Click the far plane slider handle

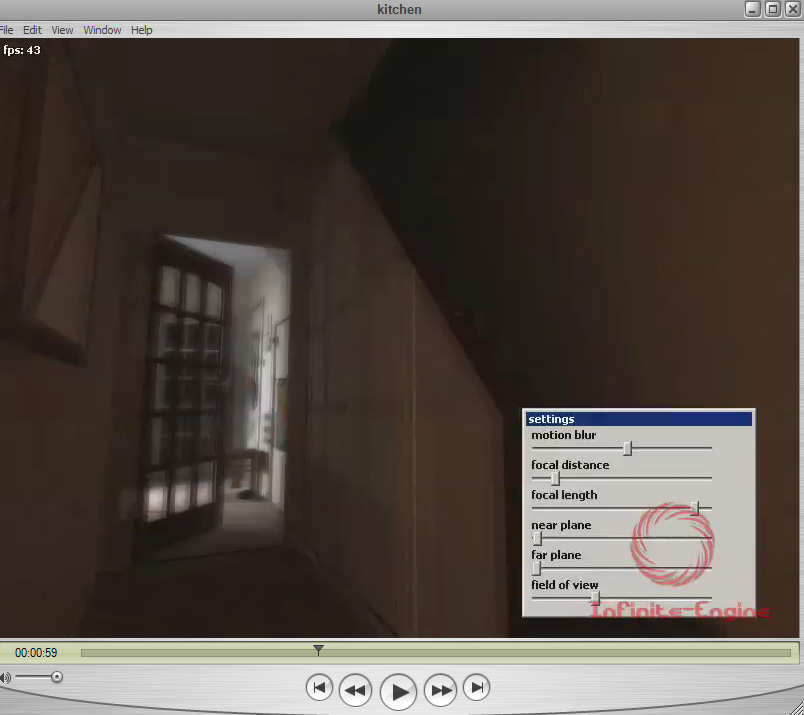pyautogui.click(x=536, y=568)
